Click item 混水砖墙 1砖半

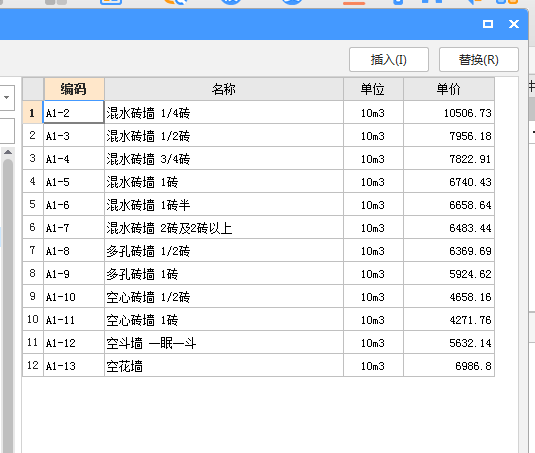(224, 204)
